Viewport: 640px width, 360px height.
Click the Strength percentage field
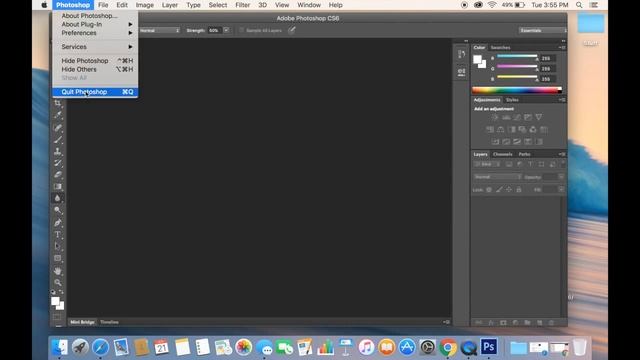coord(215,30)
